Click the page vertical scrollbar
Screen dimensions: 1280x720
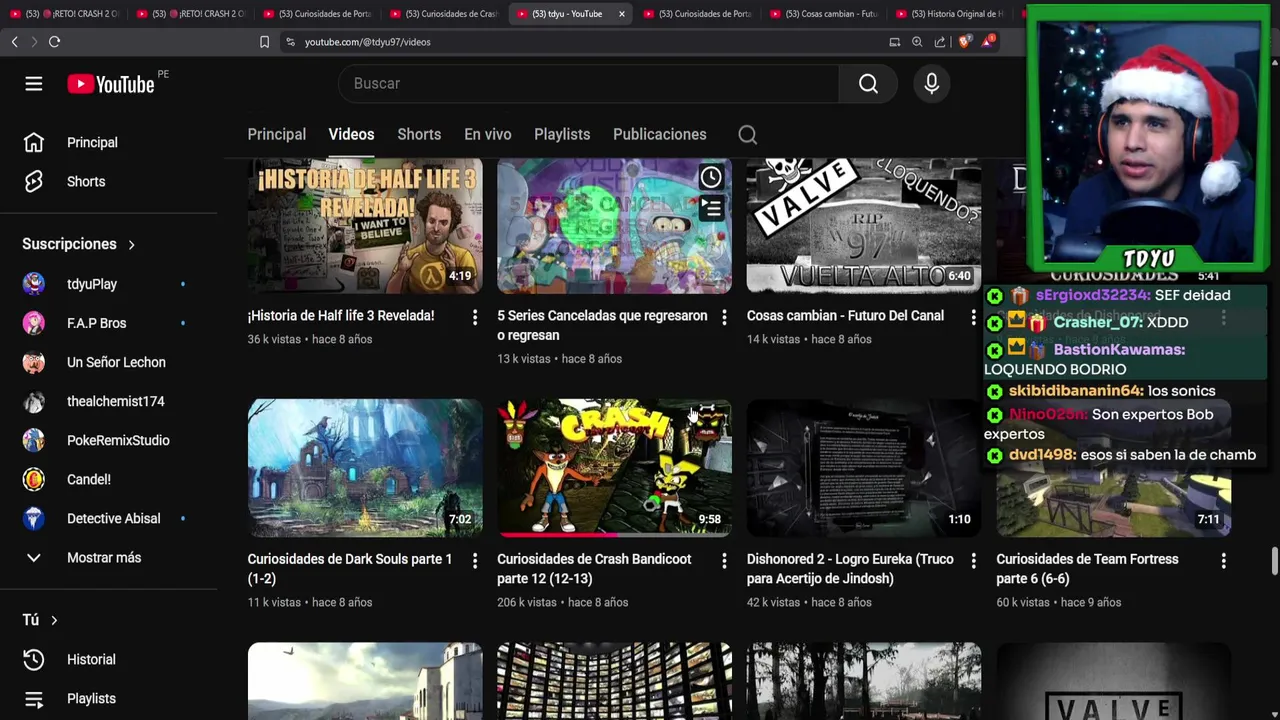1274,561
